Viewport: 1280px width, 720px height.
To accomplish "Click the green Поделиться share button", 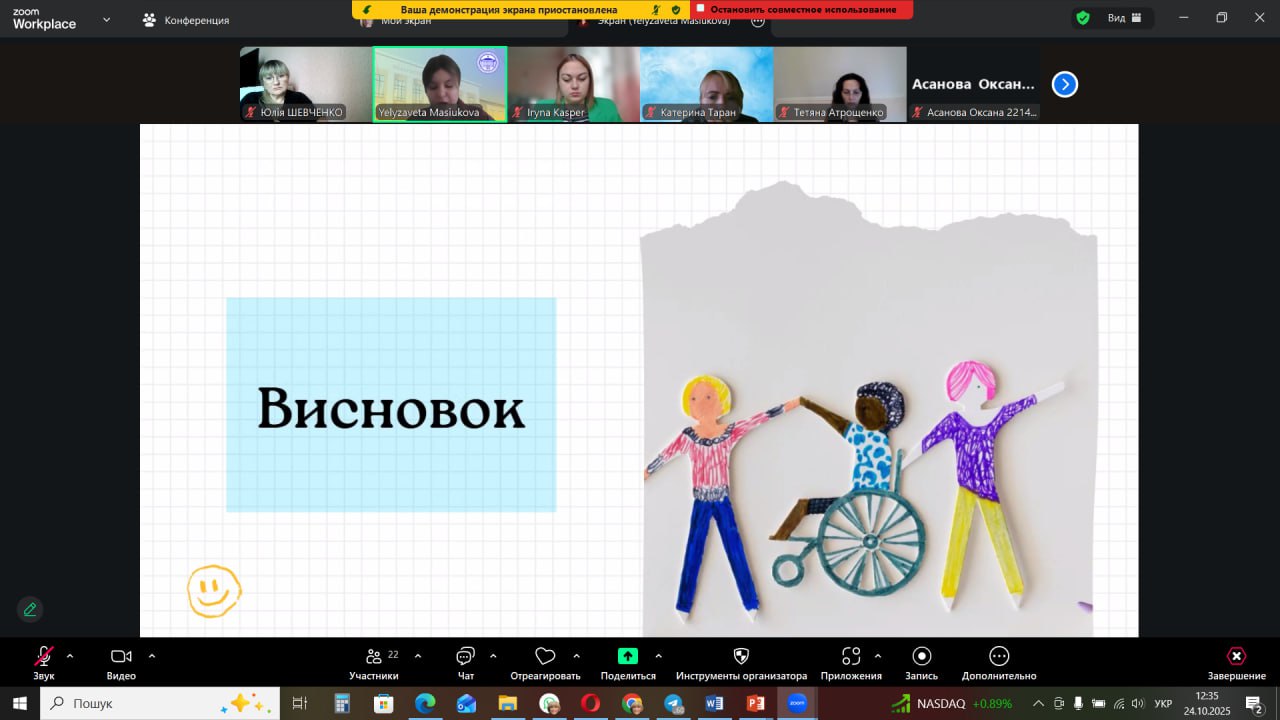I will pyautogui.click(x=627, y=657).
